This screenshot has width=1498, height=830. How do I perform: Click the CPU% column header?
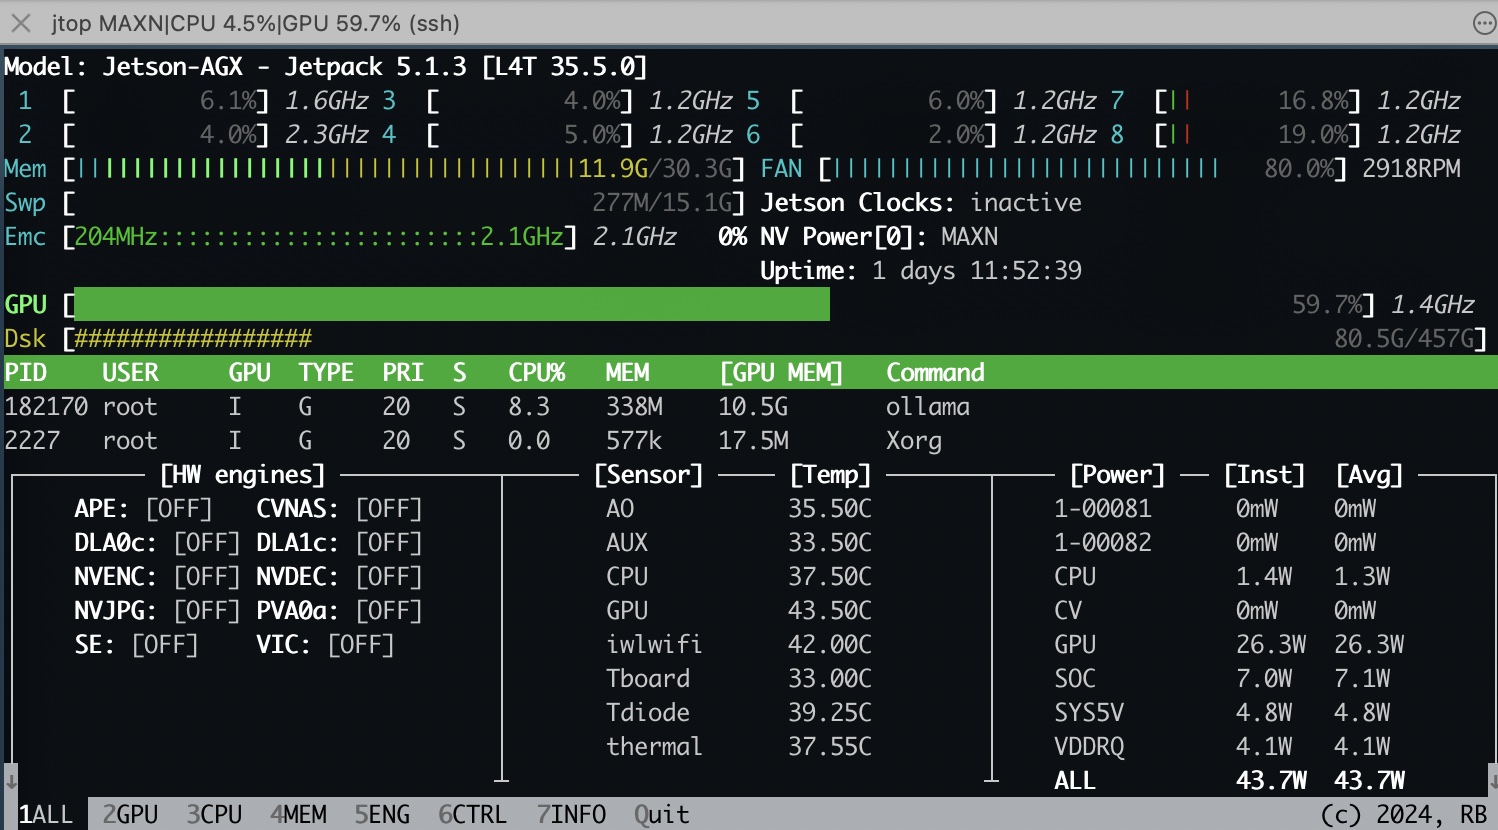click(x=536, y=373)
